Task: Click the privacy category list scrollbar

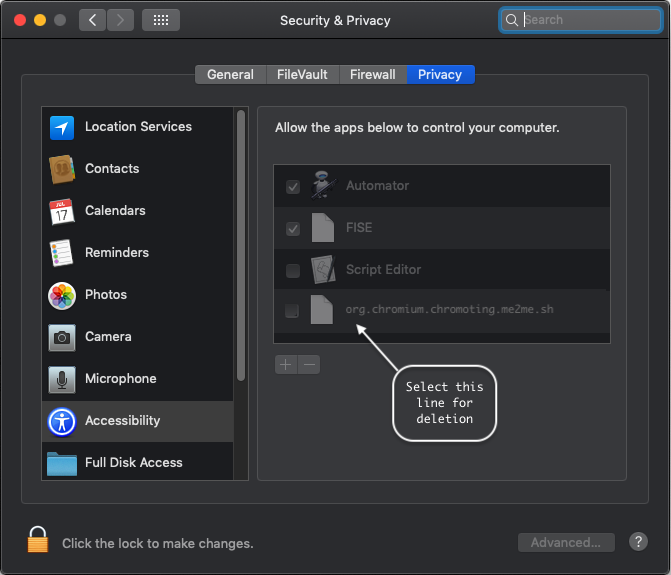Action: point(241,246)
